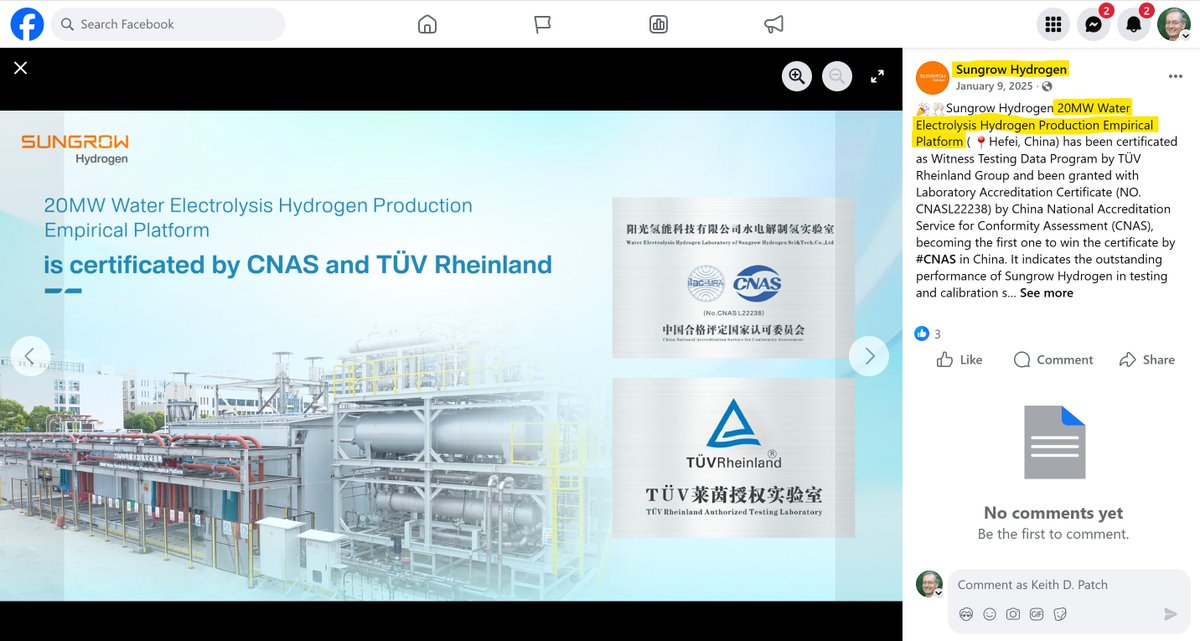Insert an emoji in the comment

[x=990, y=614]
